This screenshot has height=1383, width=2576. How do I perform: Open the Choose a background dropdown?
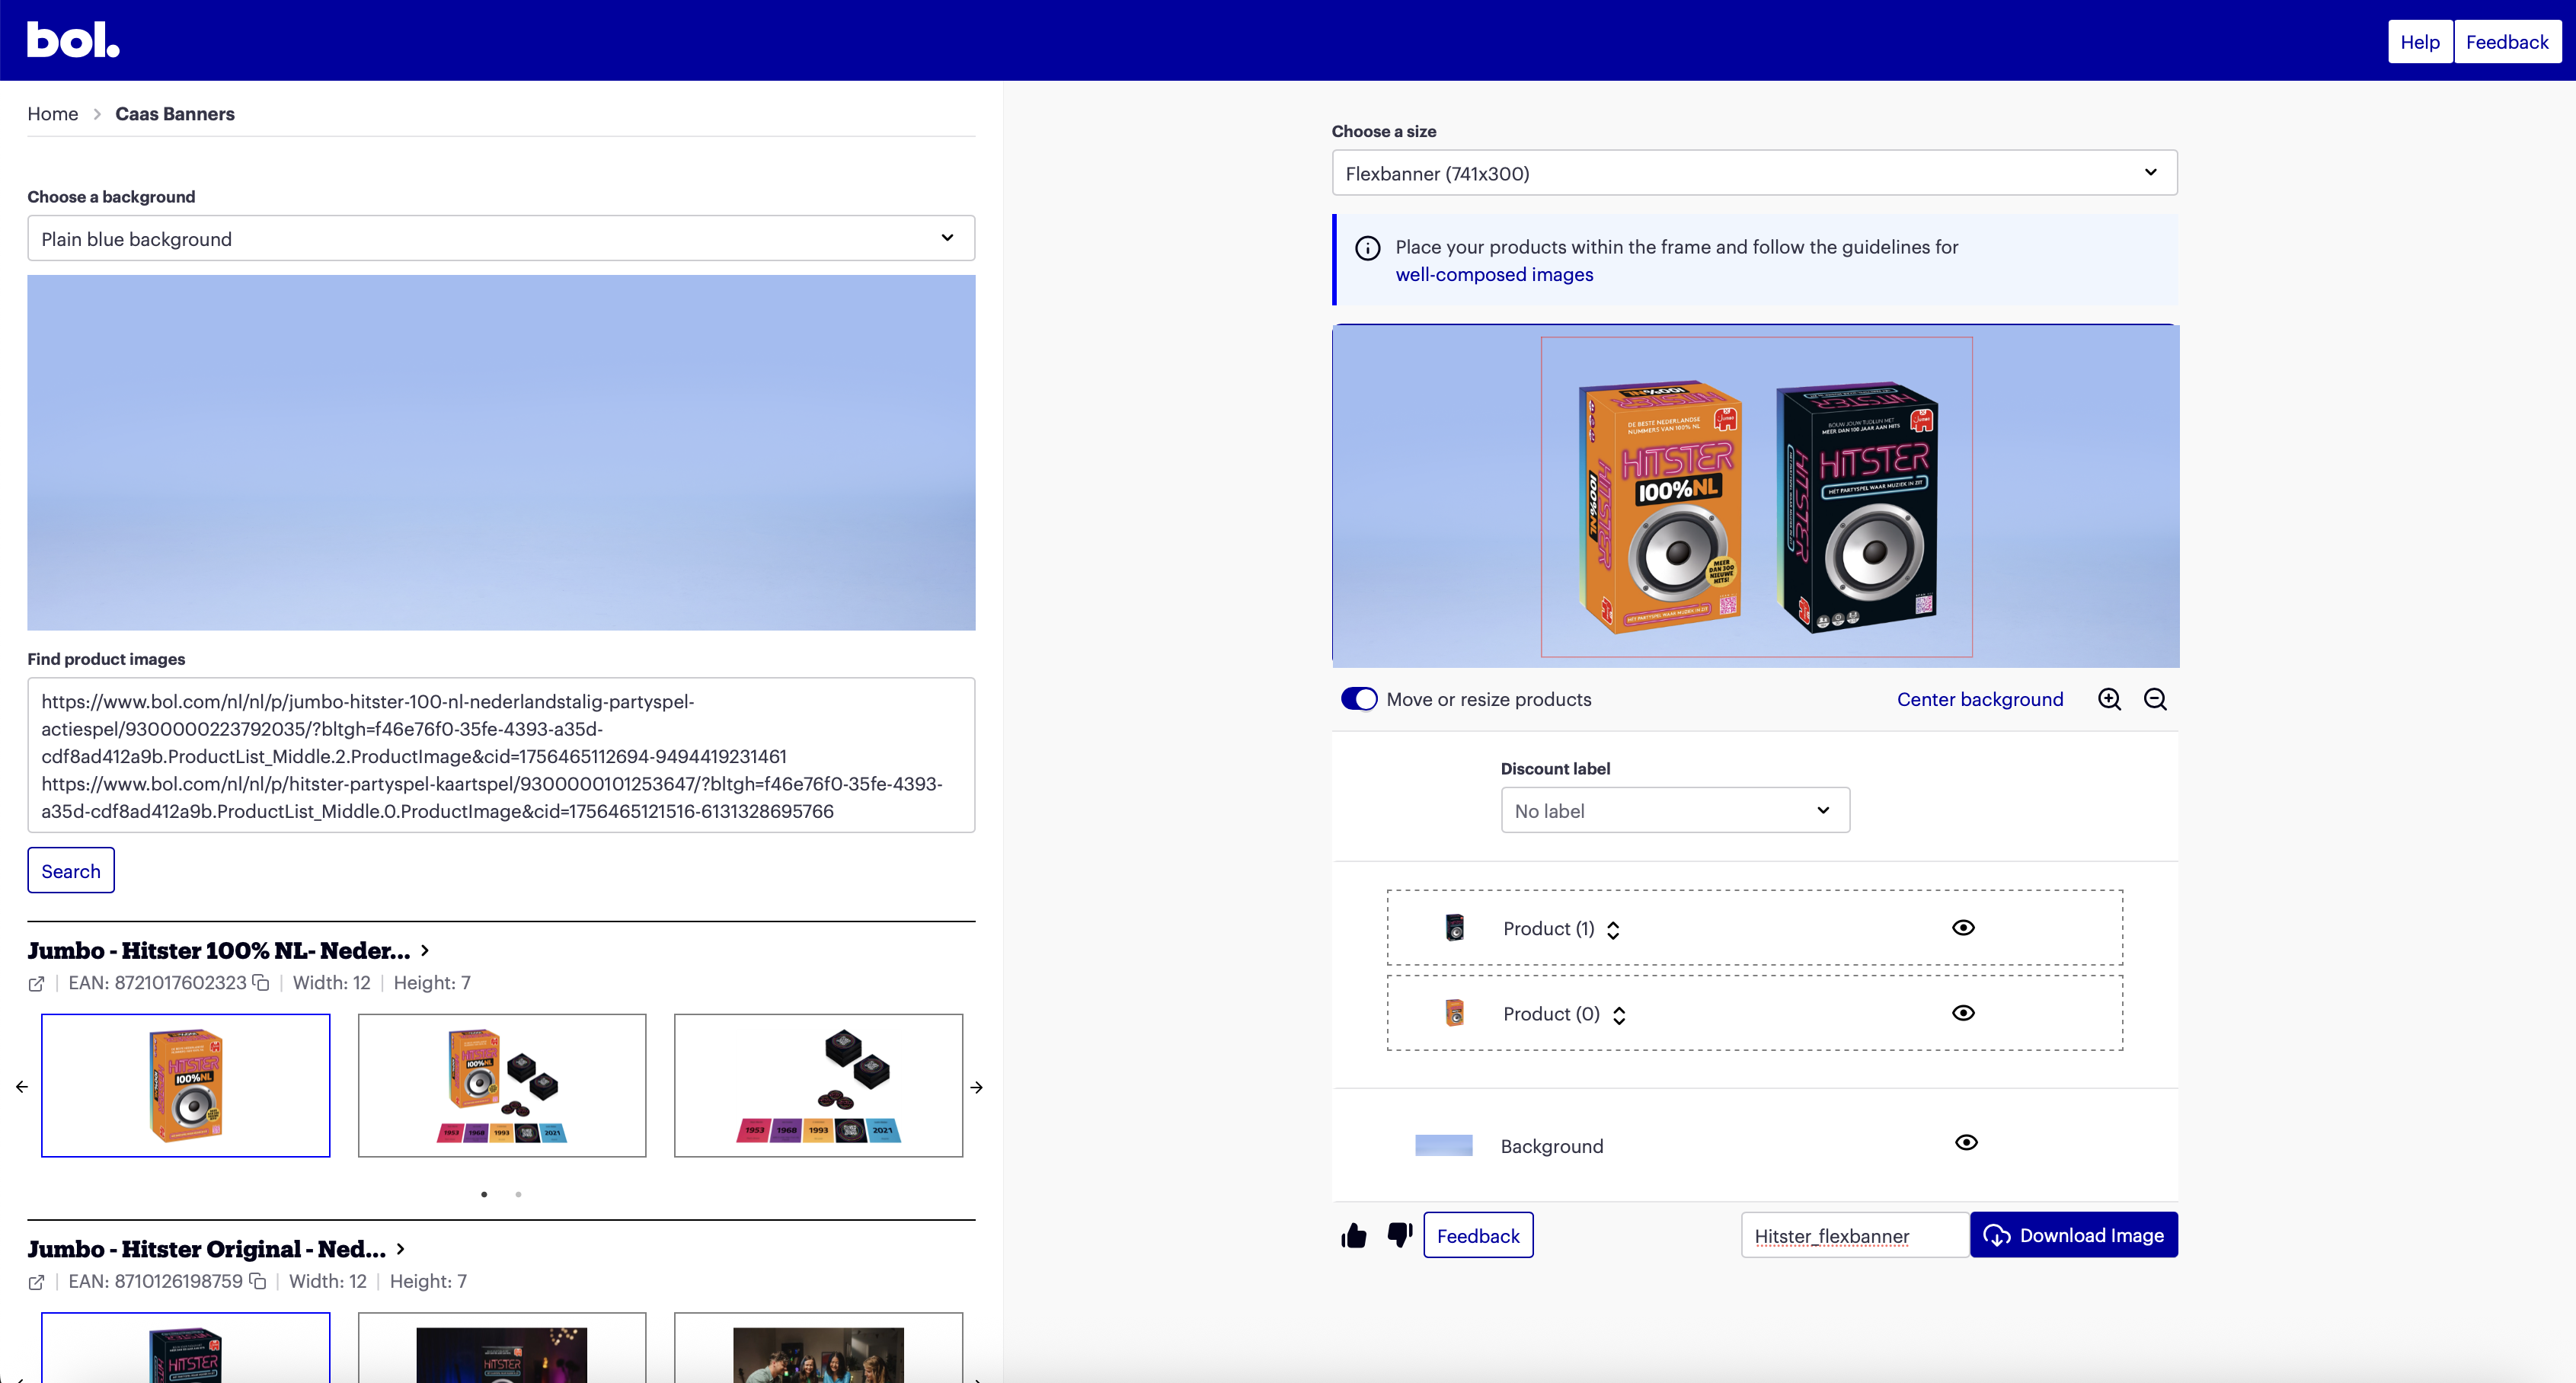pyautogui.click(x=501, y=238)
